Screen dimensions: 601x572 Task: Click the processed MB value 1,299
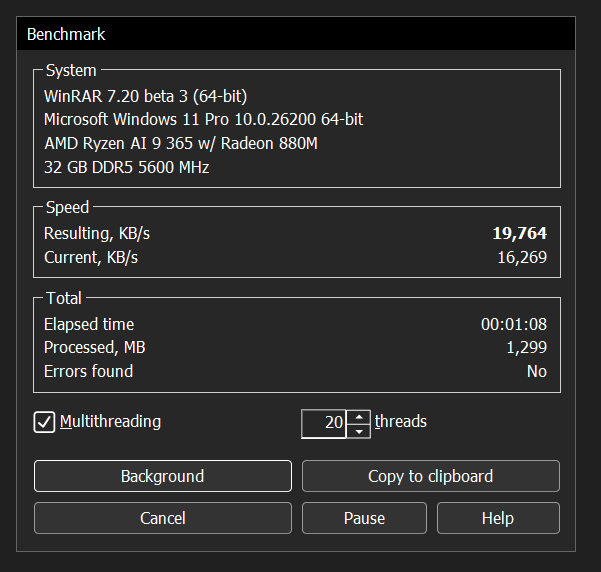coord(527,347)
